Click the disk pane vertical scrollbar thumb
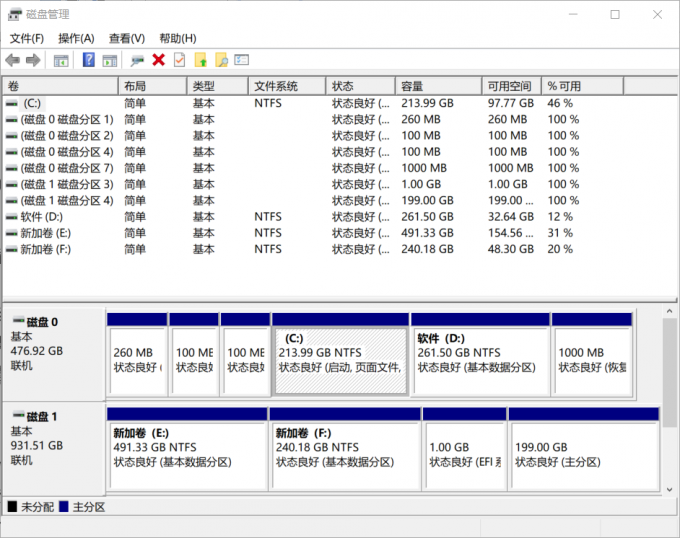The width and height of the screenshot is (680, 538). [669, 372]
